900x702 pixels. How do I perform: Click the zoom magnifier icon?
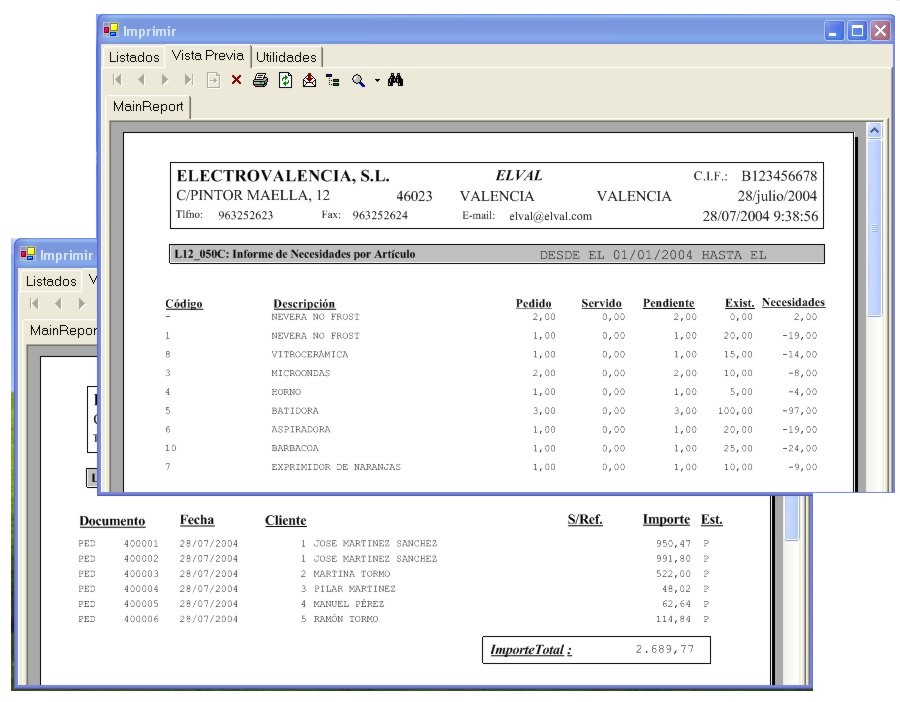(358, 80)
